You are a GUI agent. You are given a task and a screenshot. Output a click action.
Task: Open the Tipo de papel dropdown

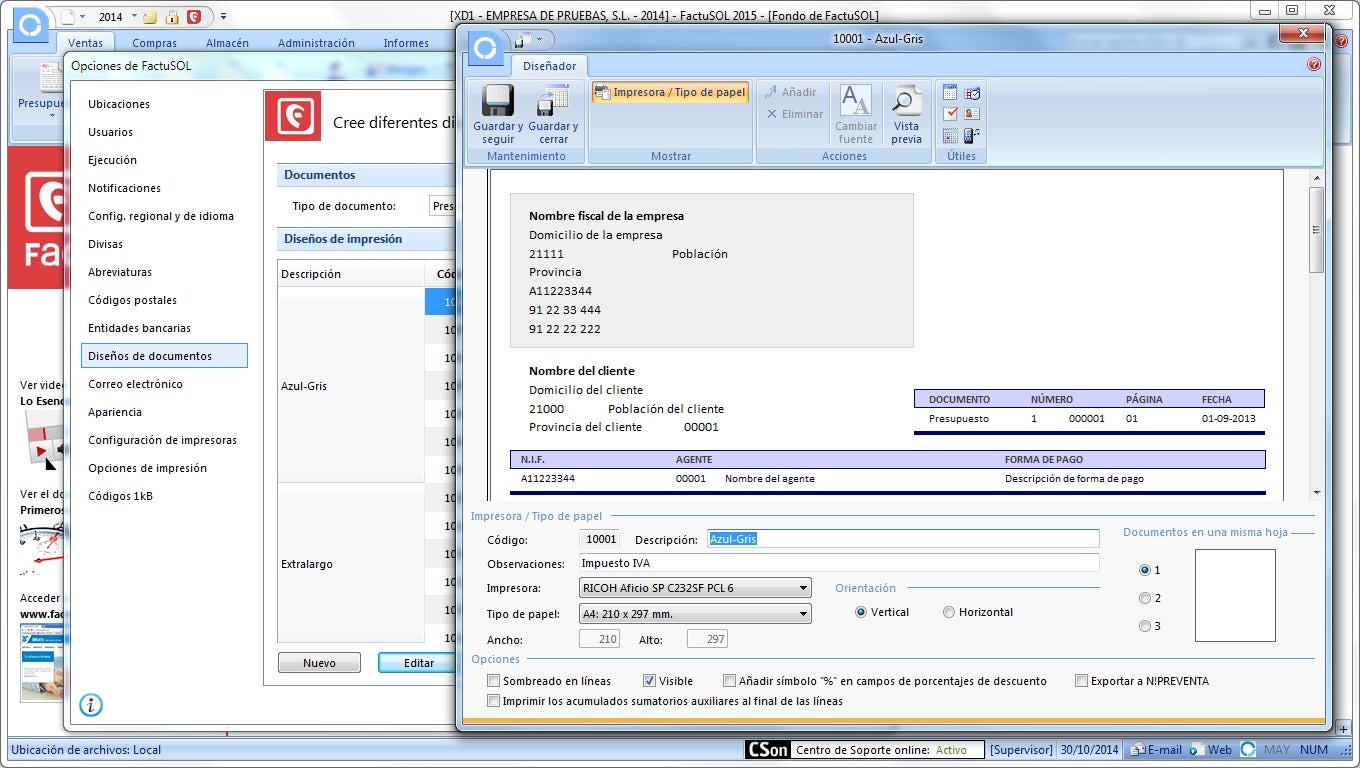pos(803,614)
